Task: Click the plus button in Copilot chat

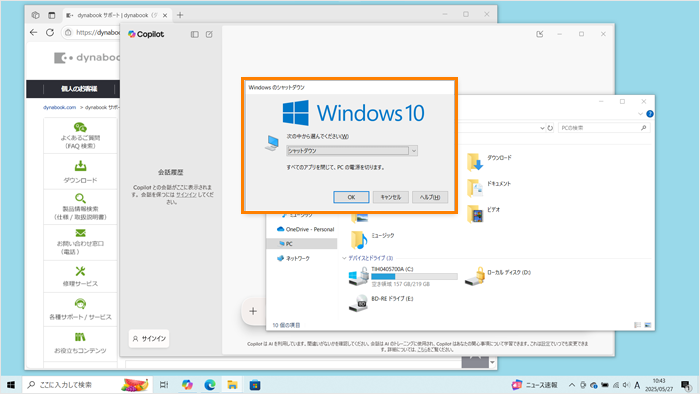Action: click(253, 311)
